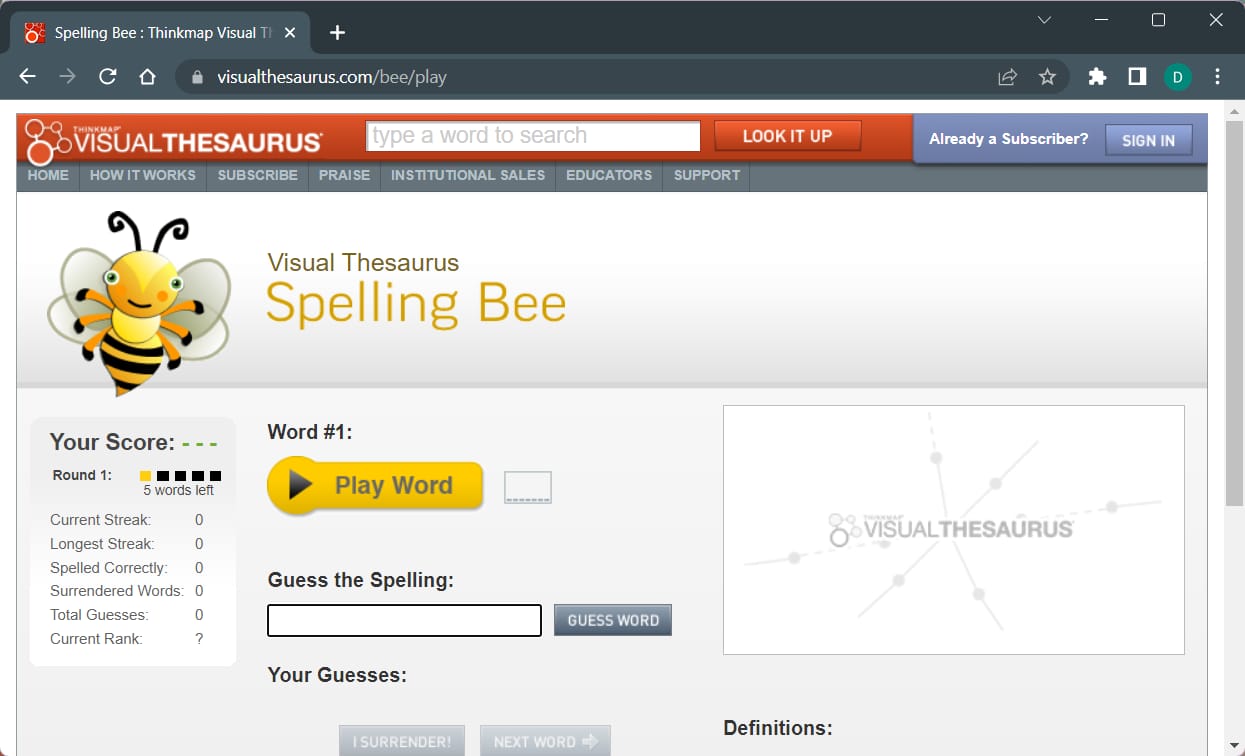This screenshot has width=1245, height=756.
Task: Bookmark this page with the star icon
Action: click(1047, 77)
